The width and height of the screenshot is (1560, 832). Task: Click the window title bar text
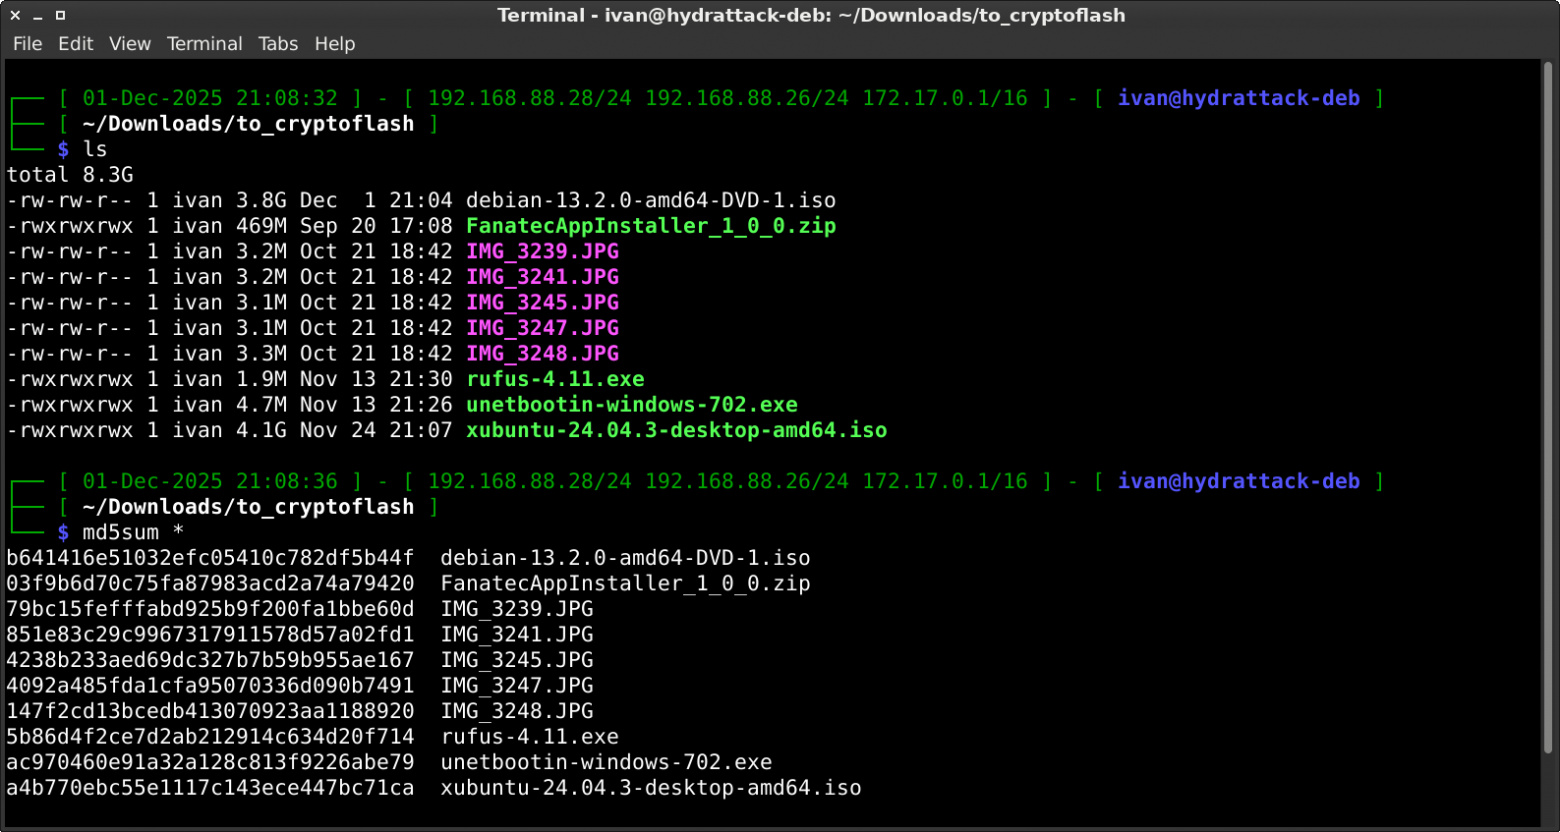pos(811,15)
